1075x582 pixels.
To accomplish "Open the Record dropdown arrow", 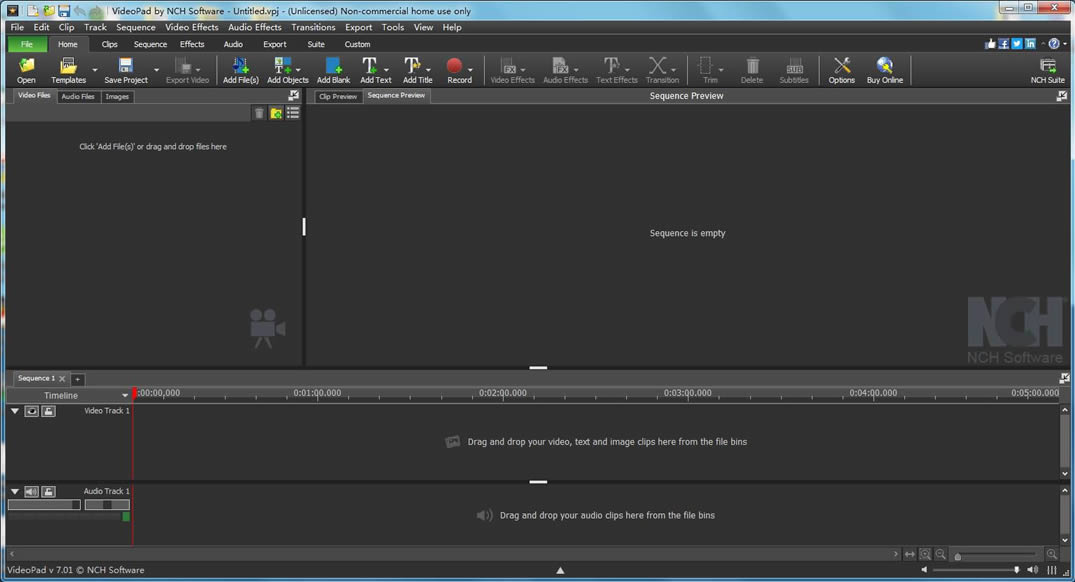I will point(470,69).
